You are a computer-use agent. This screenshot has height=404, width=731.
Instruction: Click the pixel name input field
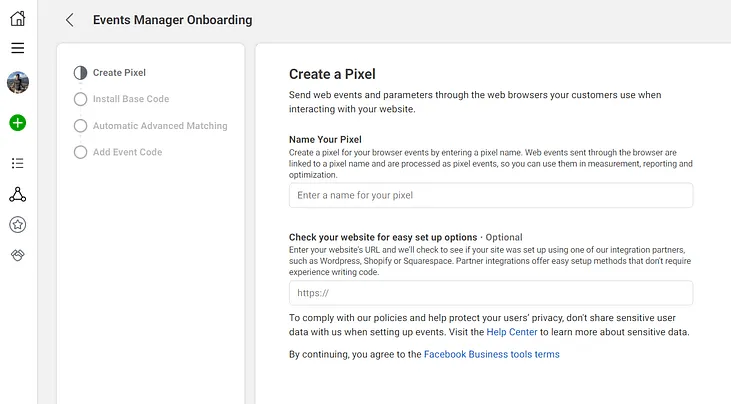[x=490, y=195]
